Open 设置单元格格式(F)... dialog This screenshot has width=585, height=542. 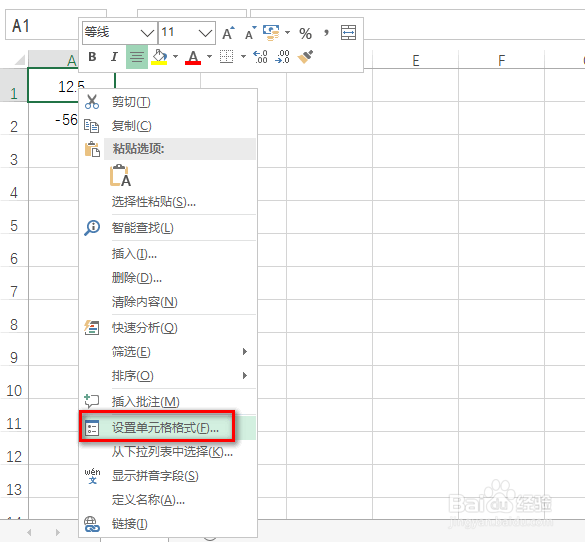[x=168, y=428]
